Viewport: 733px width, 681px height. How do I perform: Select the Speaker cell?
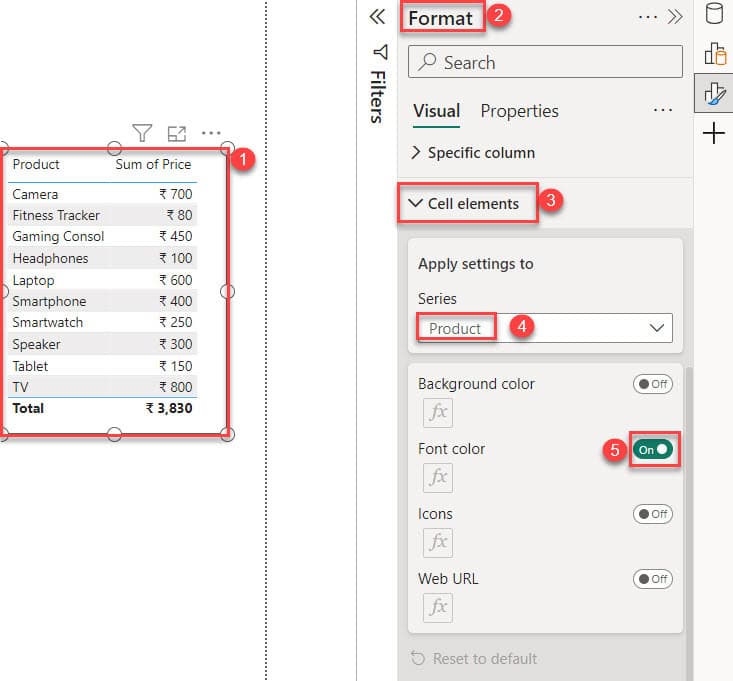point(36,344)
